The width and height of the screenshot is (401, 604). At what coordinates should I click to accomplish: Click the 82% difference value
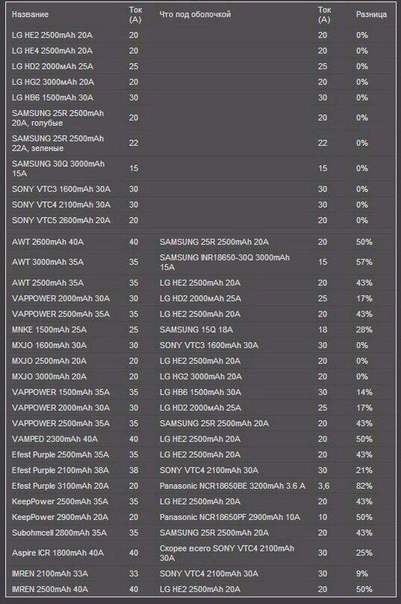[364, 486]
